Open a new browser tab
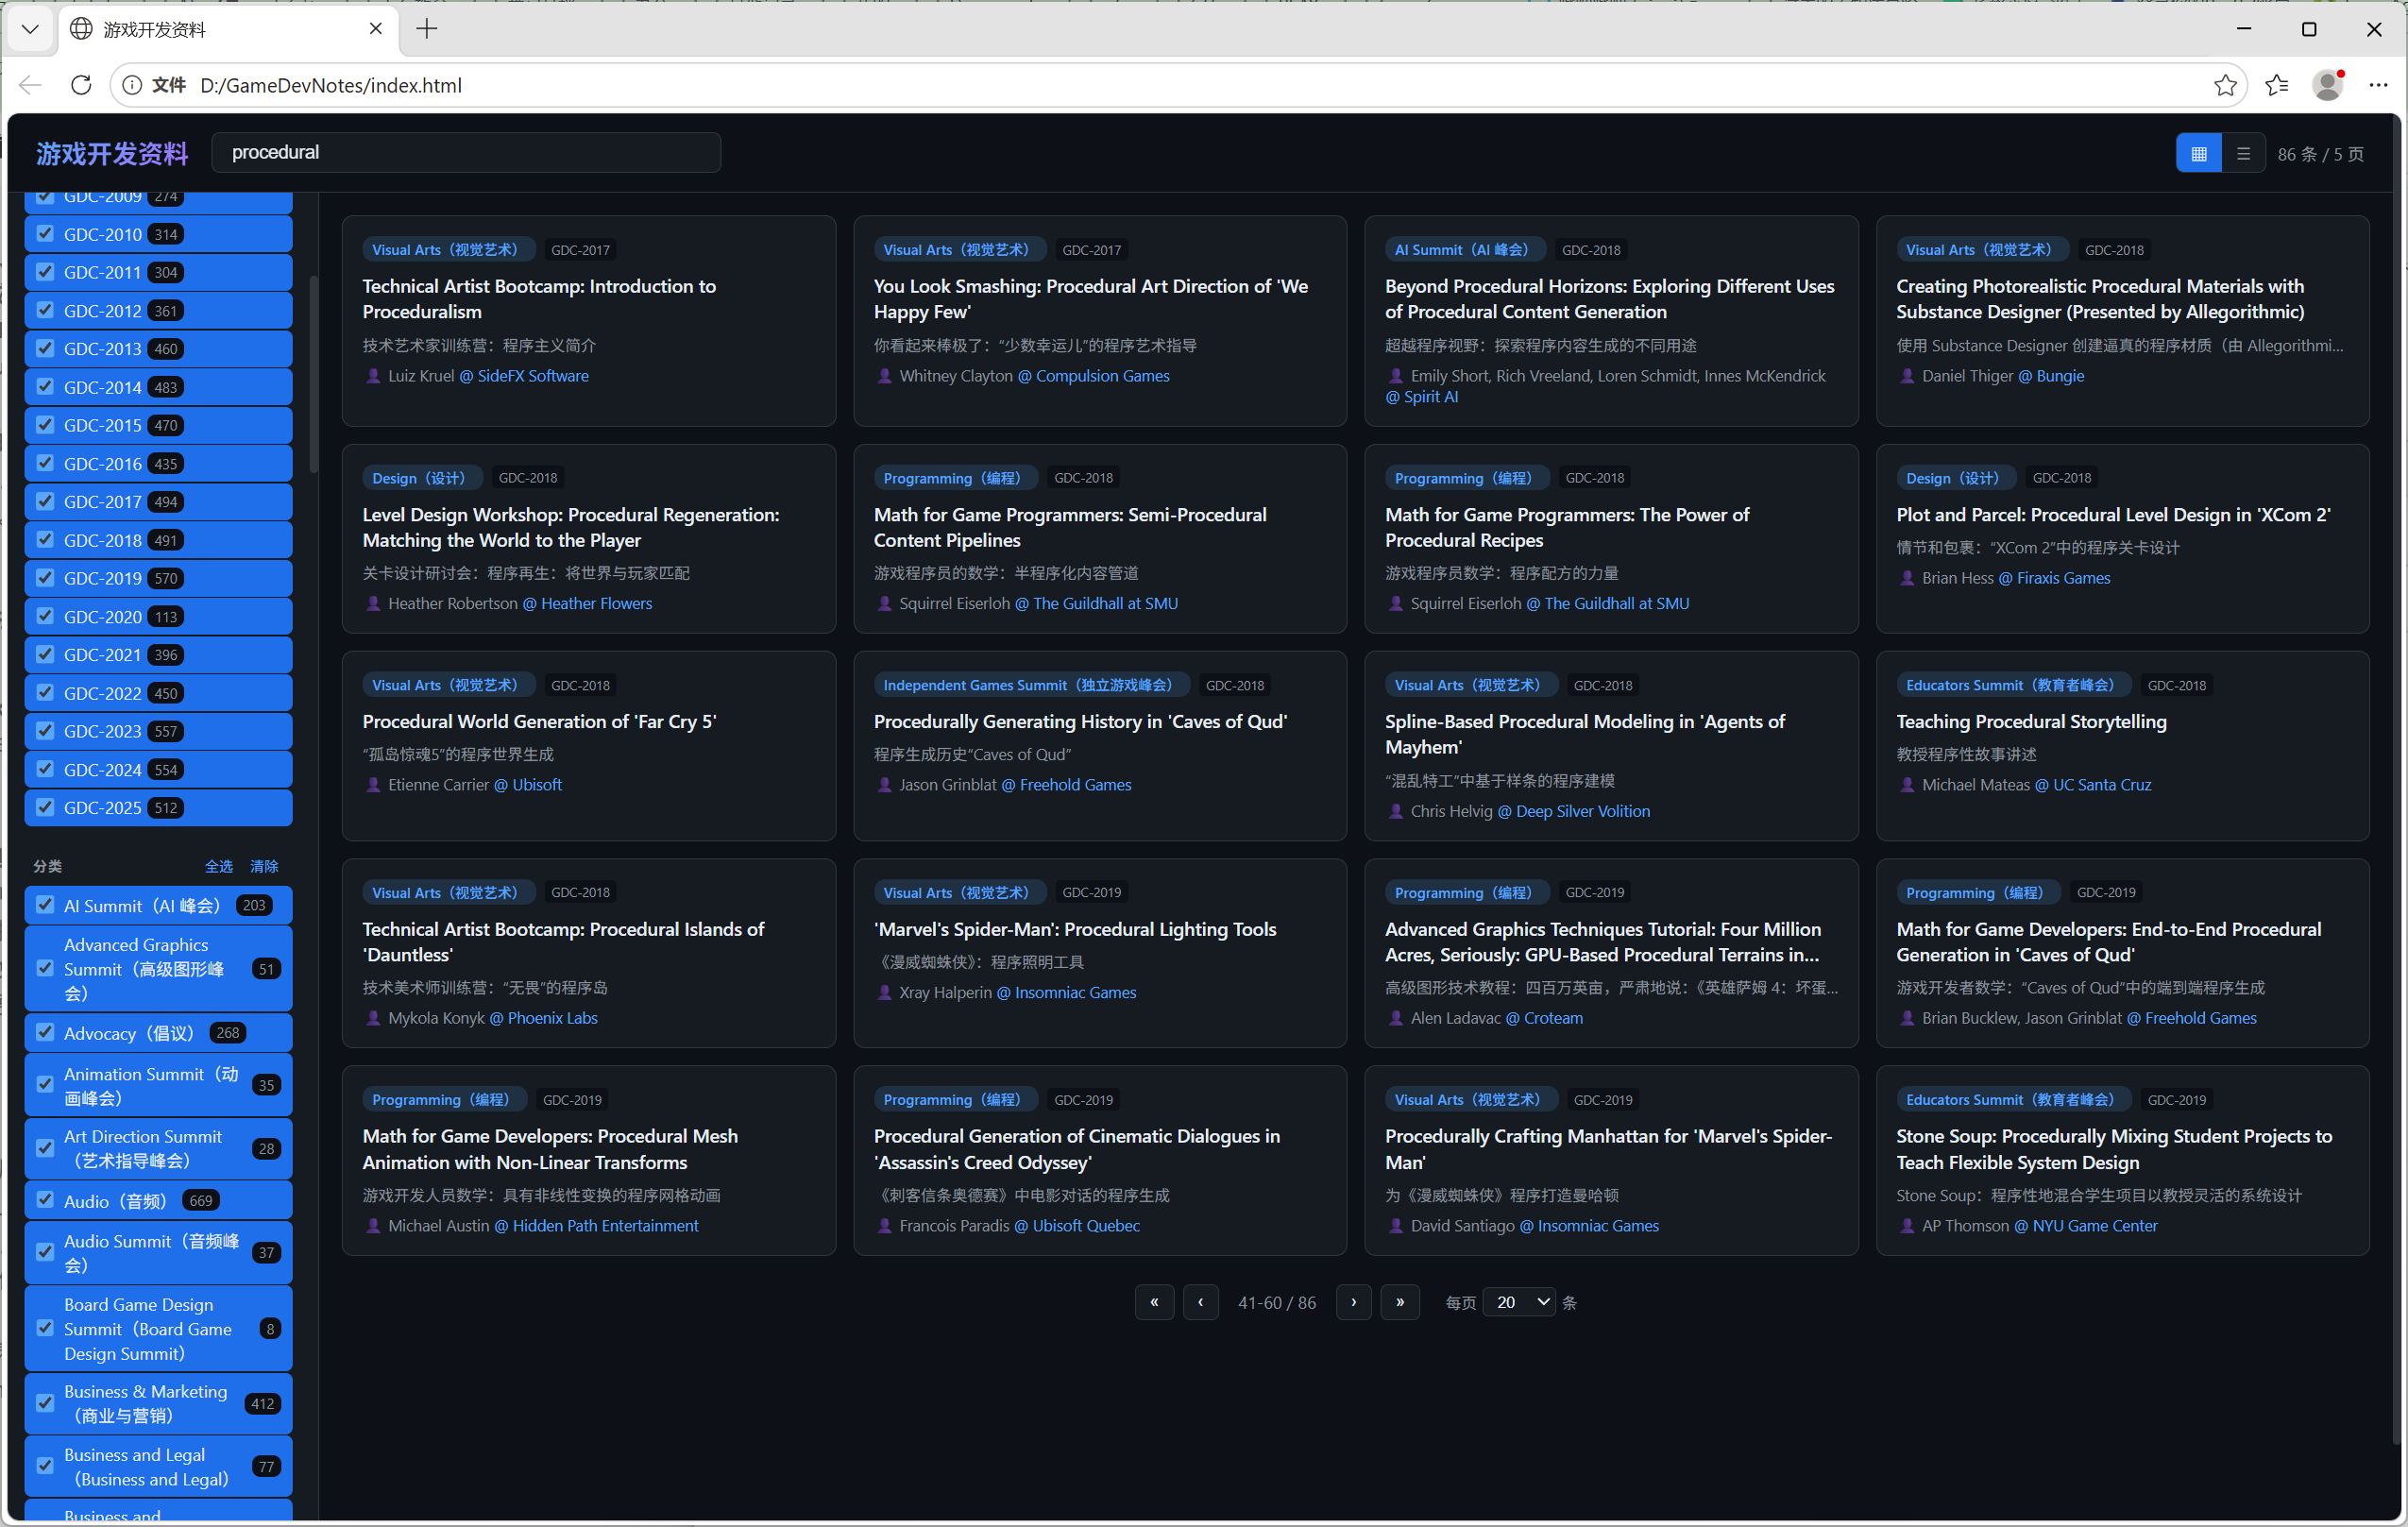This screenshot has width=2408, height=1527. pyautogui.click(x=427, y=29)
